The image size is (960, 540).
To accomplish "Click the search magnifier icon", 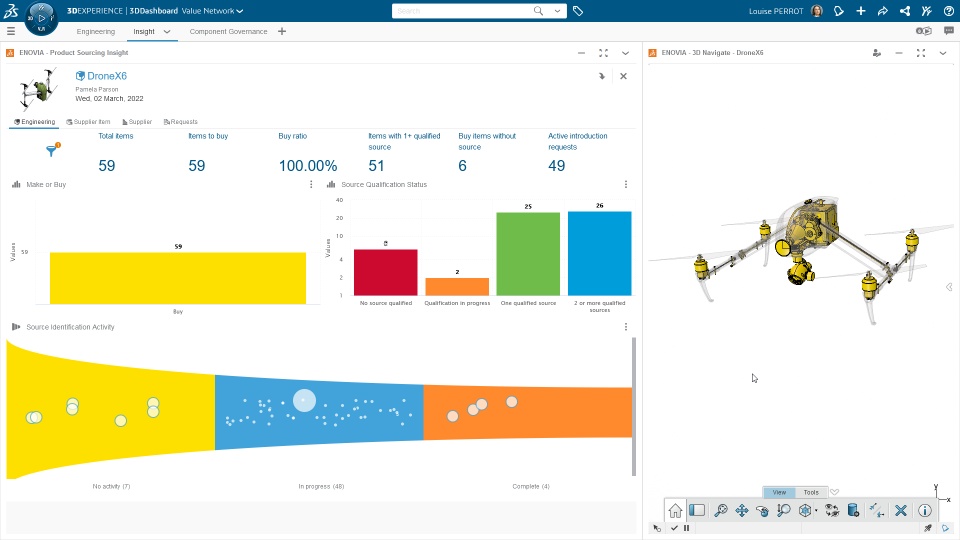I will (538, 10).
